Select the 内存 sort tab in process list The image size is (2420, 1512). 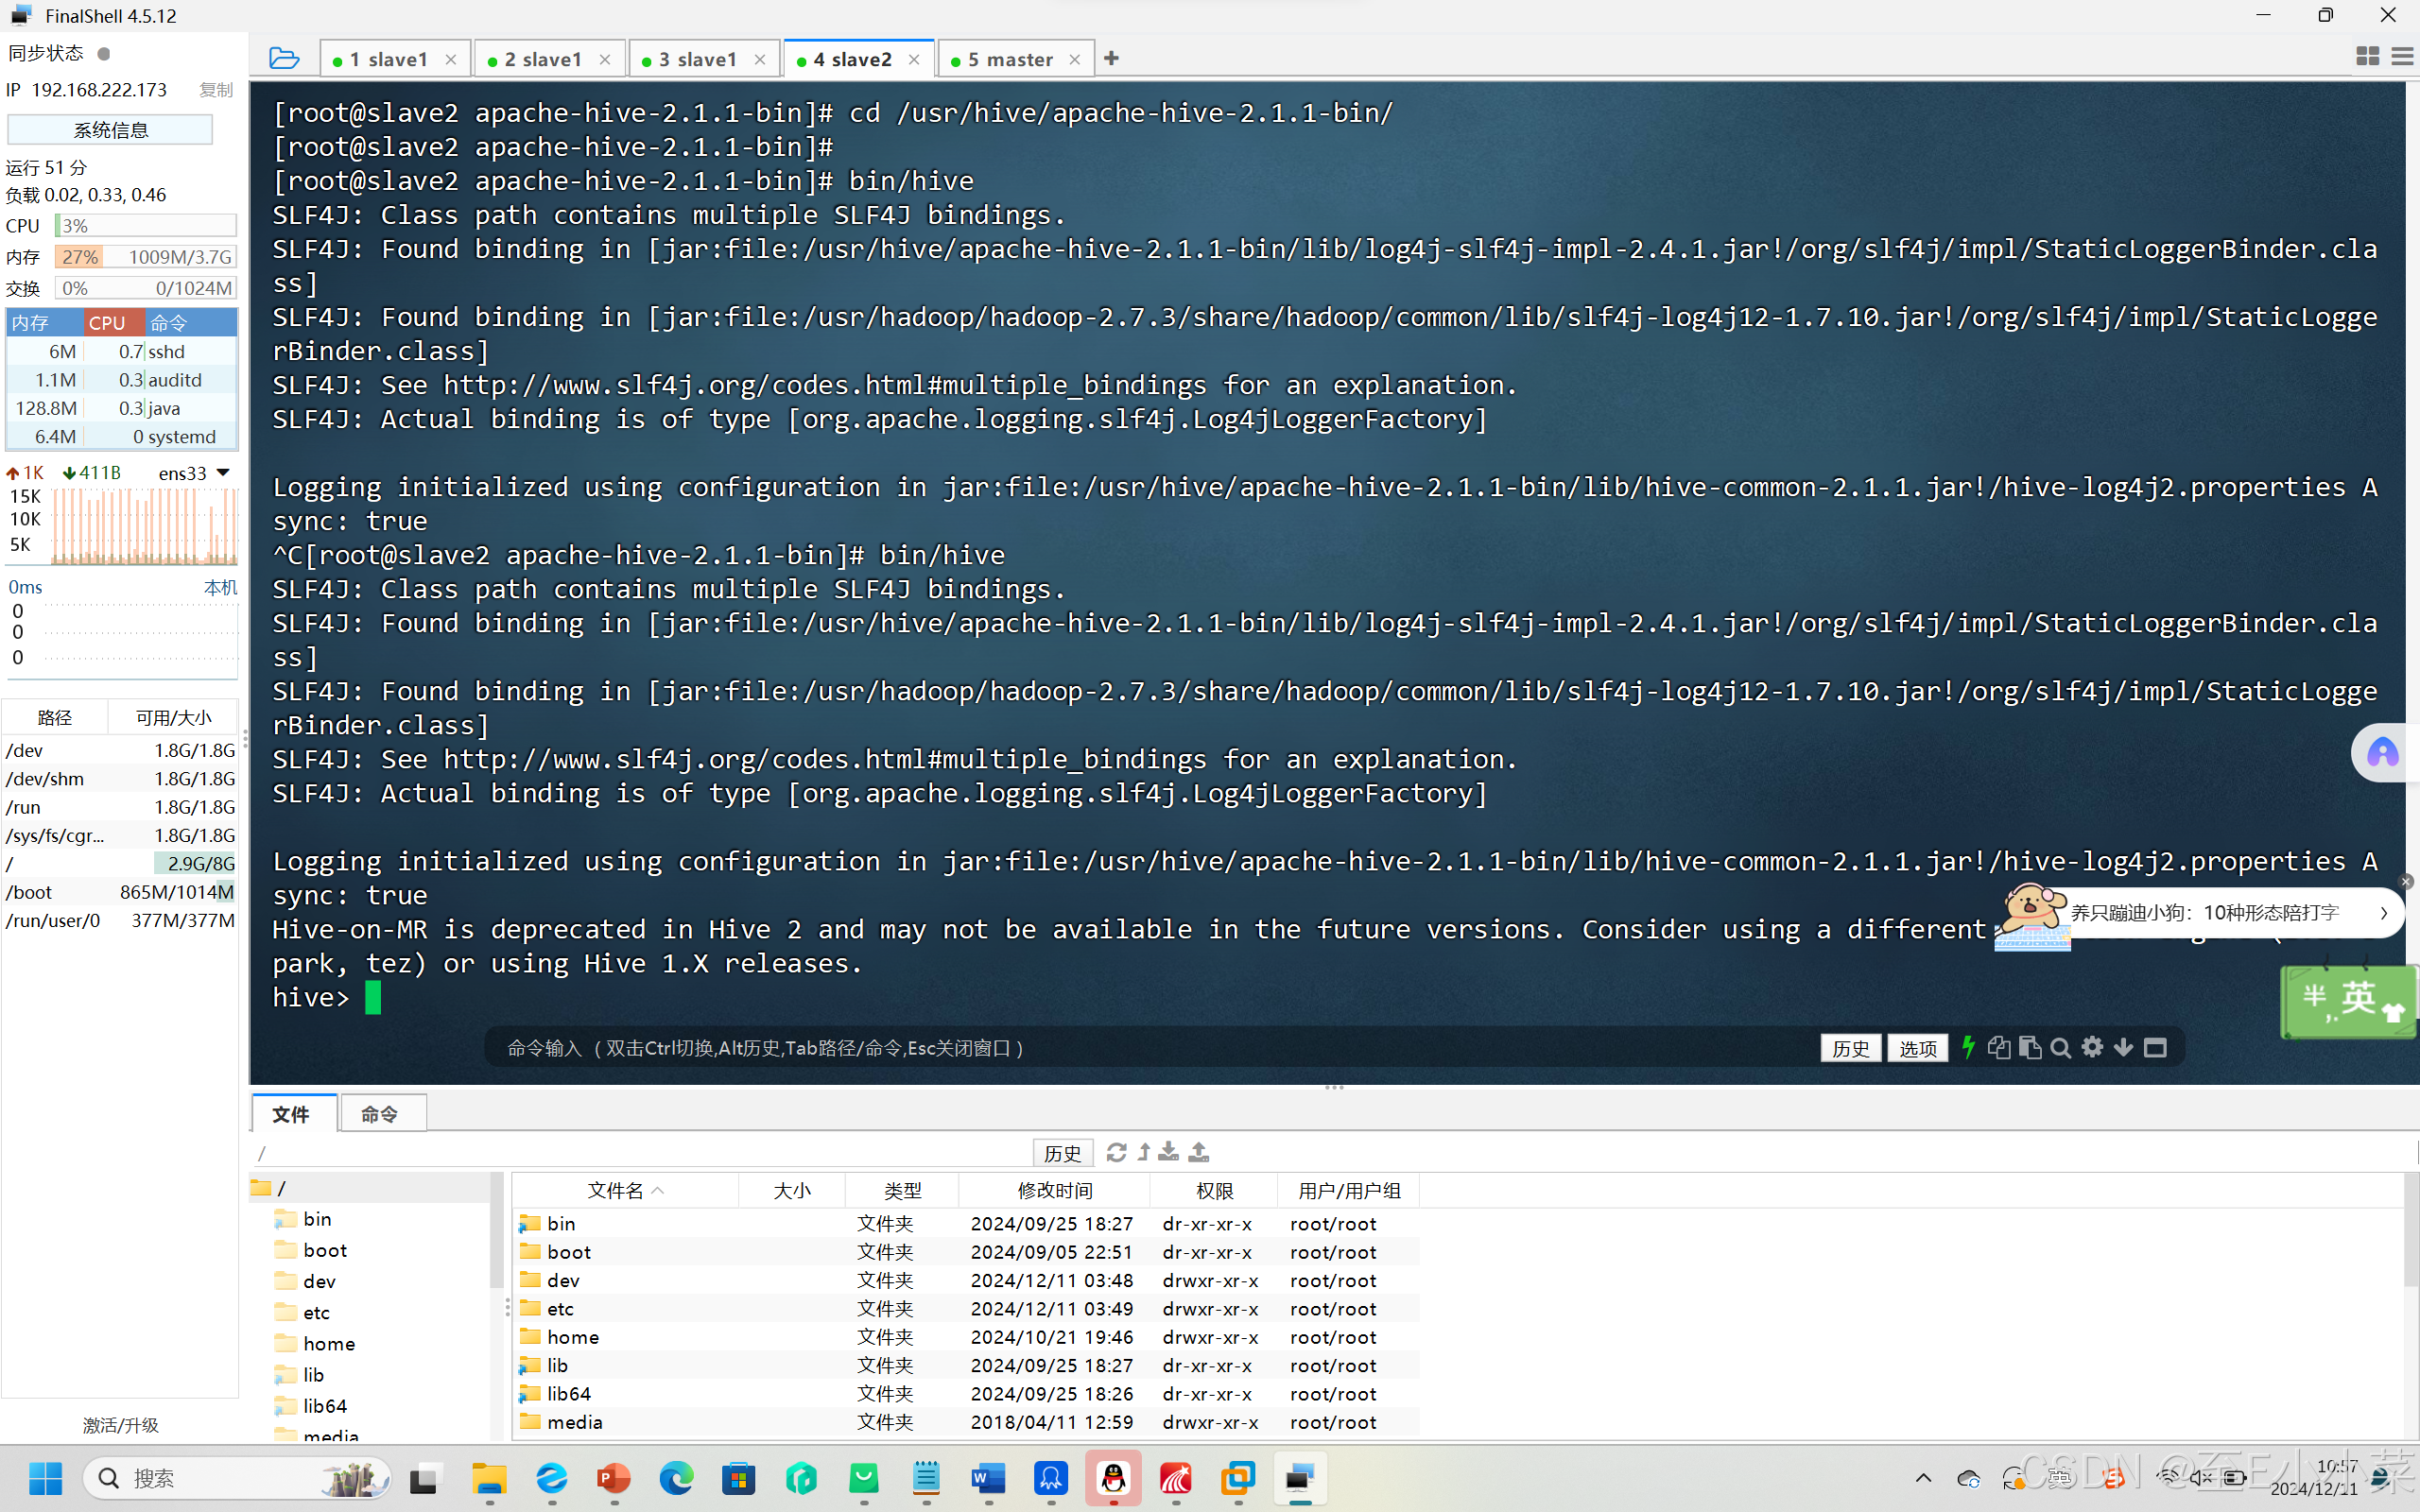[x=32, y=323]
